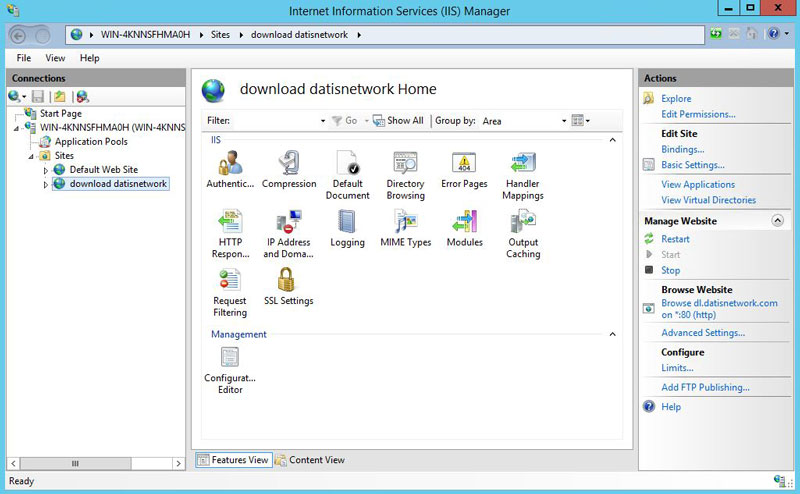800x494 pixels.
Task: Click the refresh page icon
Action: pos(716,34)
